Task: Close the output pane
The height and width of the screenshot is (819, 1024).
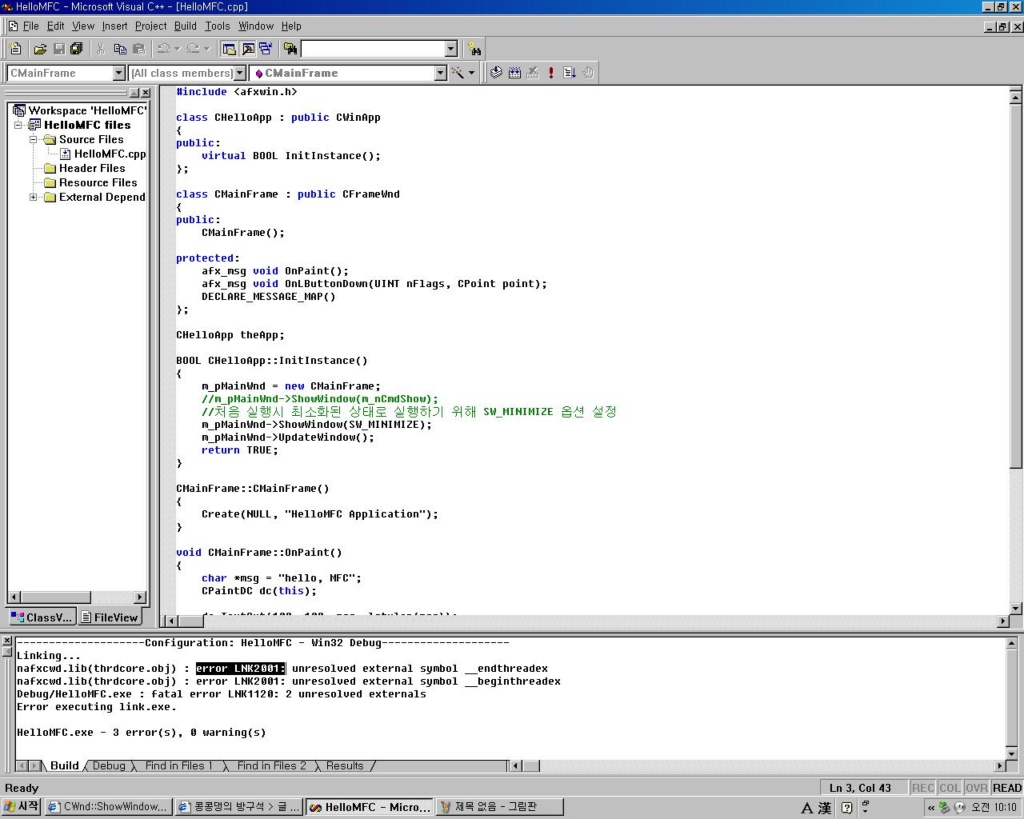Action: (7, 641)
